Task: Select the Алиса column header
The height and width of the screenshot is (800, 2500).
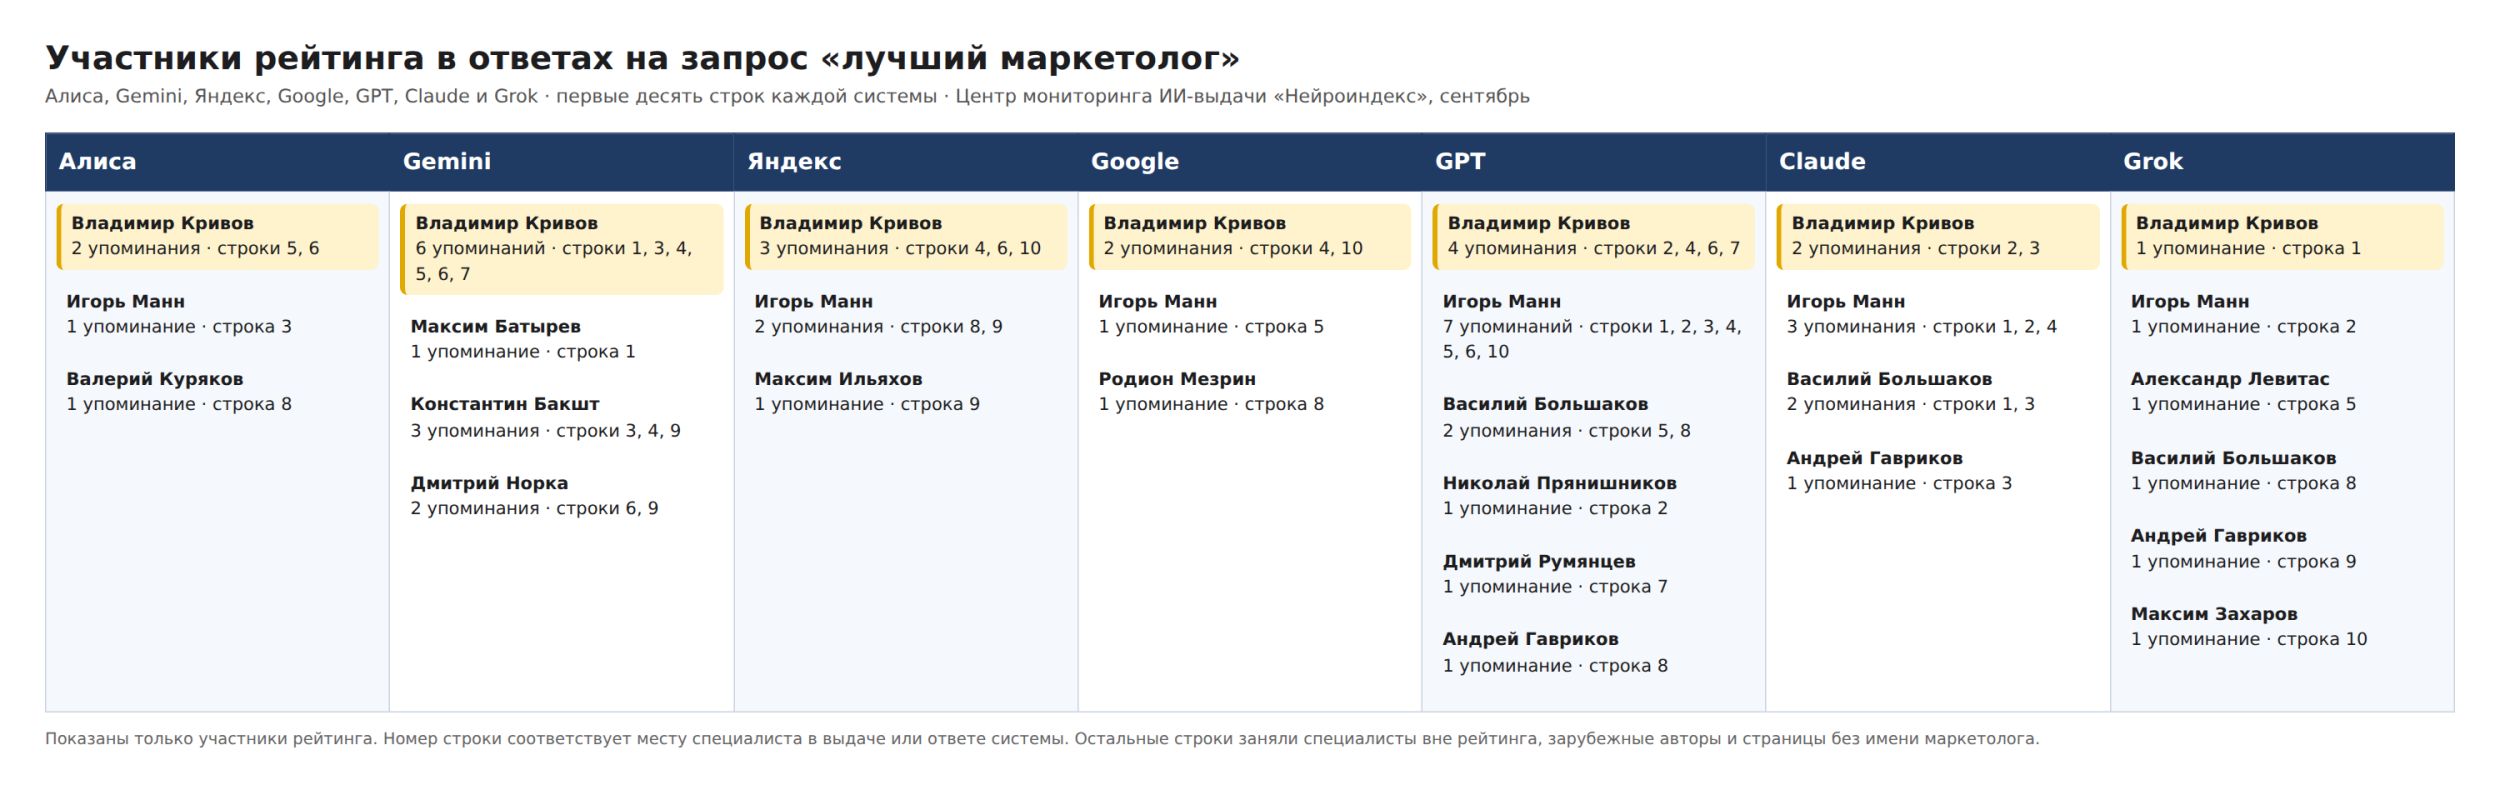Action: [x=217, y=161]
